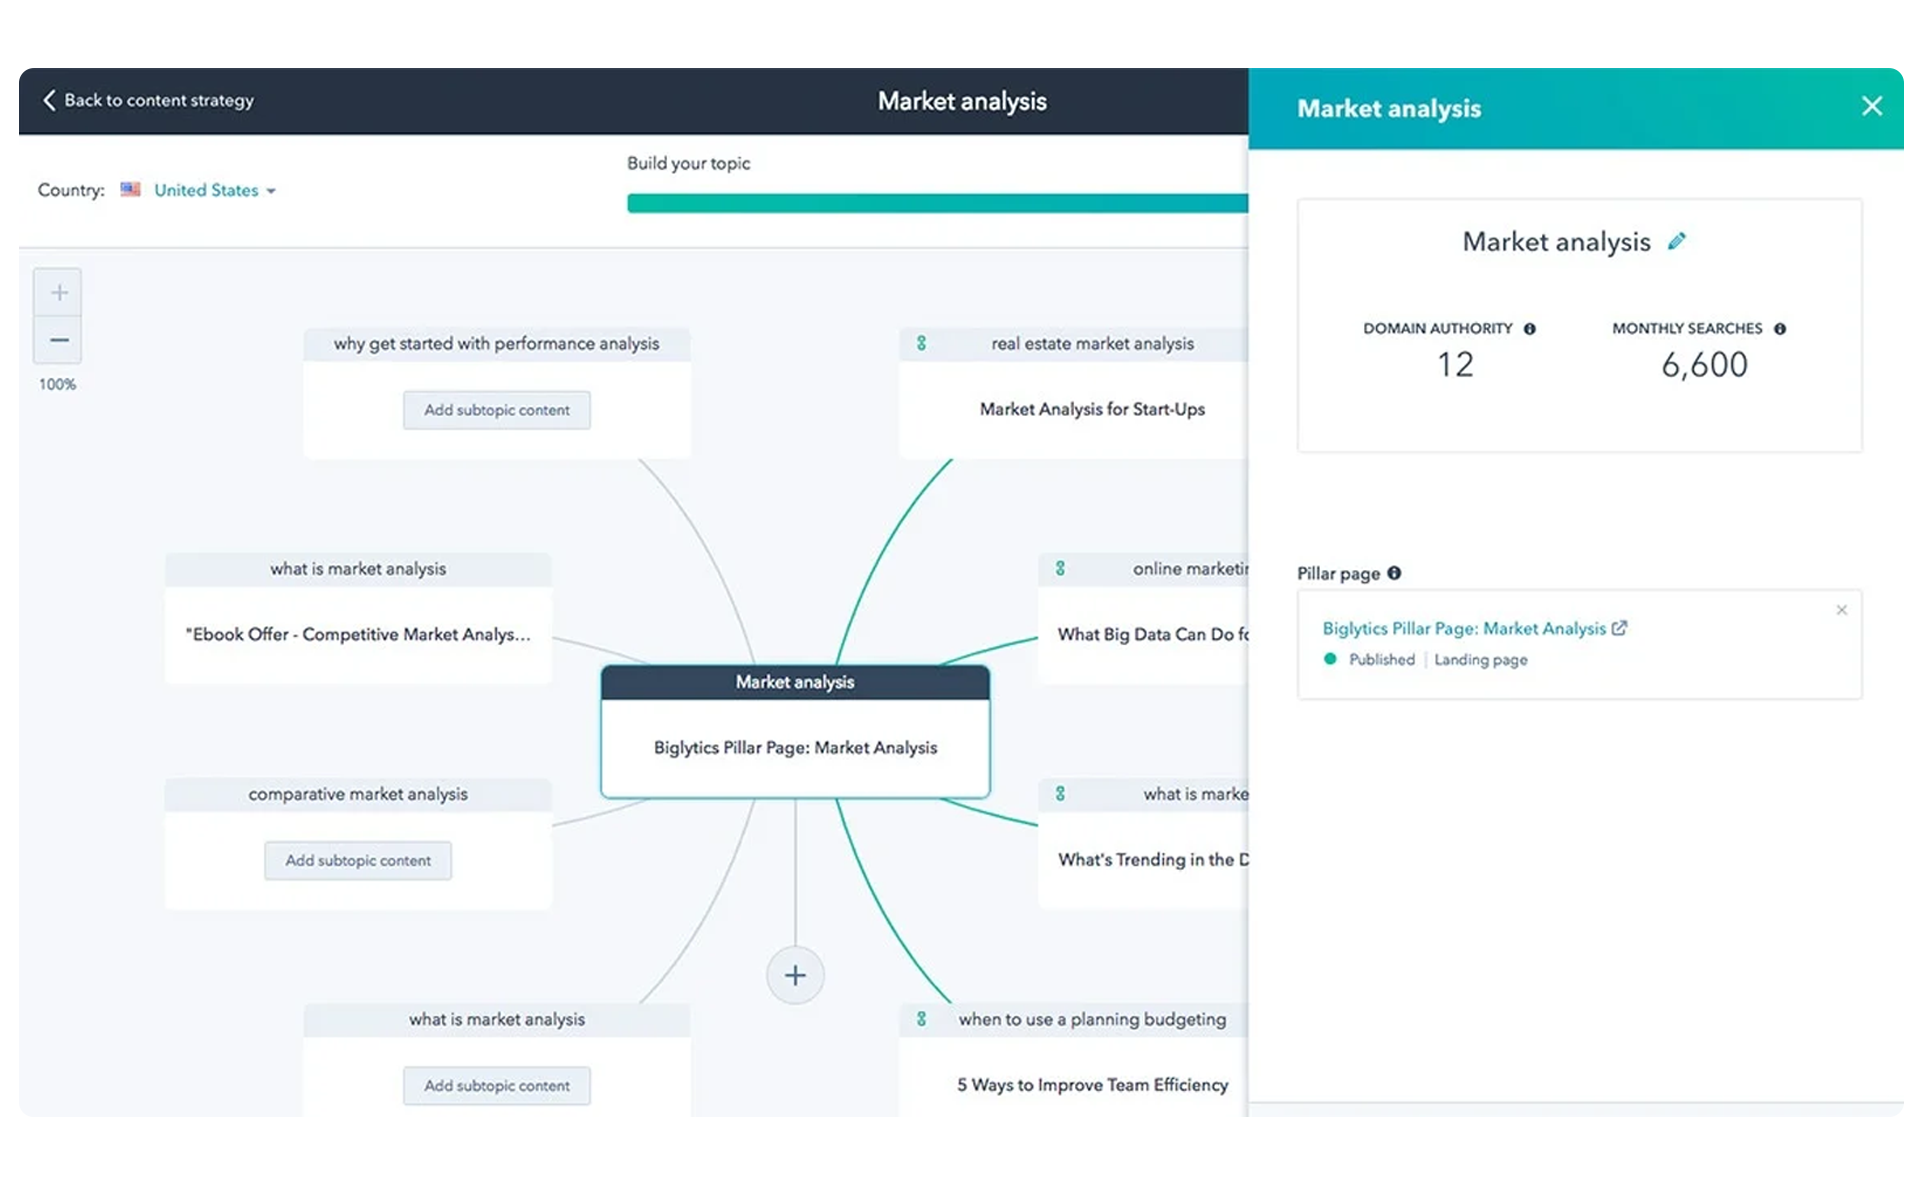Add subtopic content to comparative market analysis
Viewport: 1920px width, 1200px height.
[x=358, y=860]
